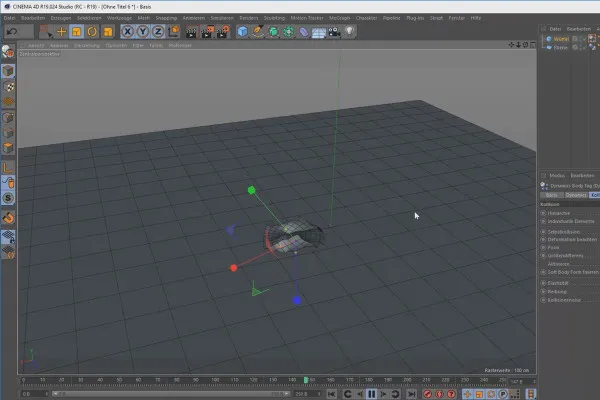
Task: Select the Live Selection tool
Action: (x=46, y=32)
